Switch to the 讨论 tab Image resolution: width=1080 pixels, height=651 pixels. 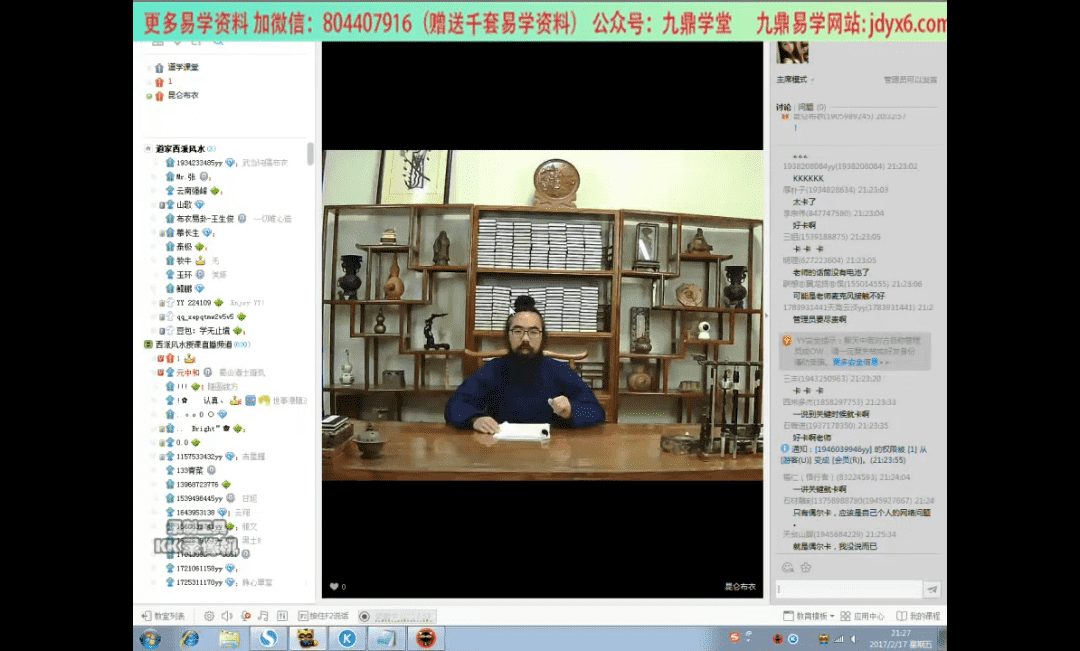(x=783, y=107)
